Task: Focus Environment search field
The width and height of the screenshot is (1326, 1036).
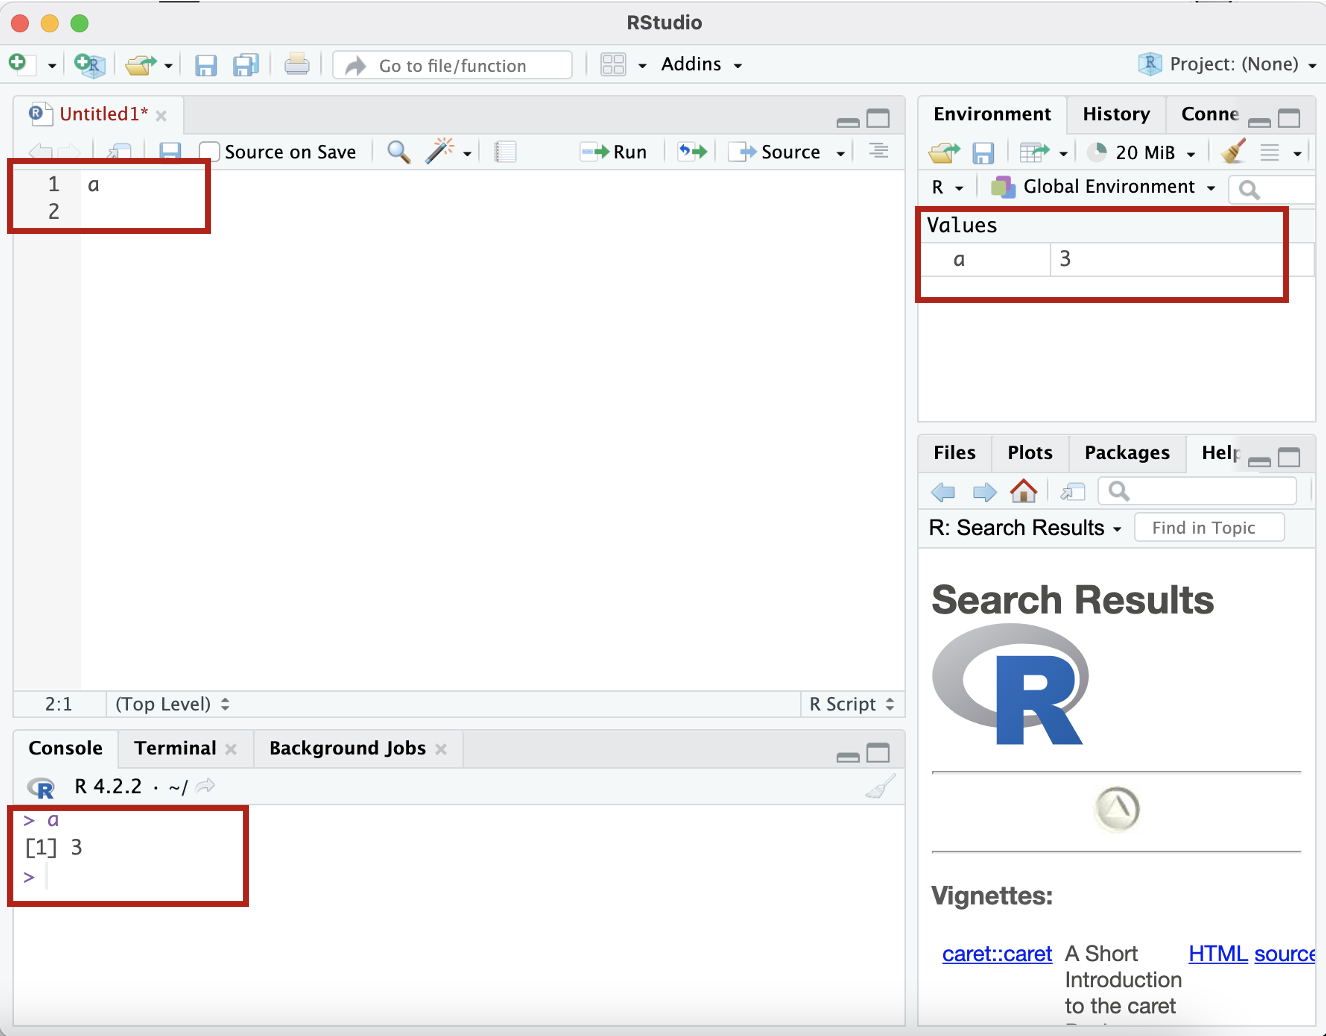Action: (x=1272, y=189)
